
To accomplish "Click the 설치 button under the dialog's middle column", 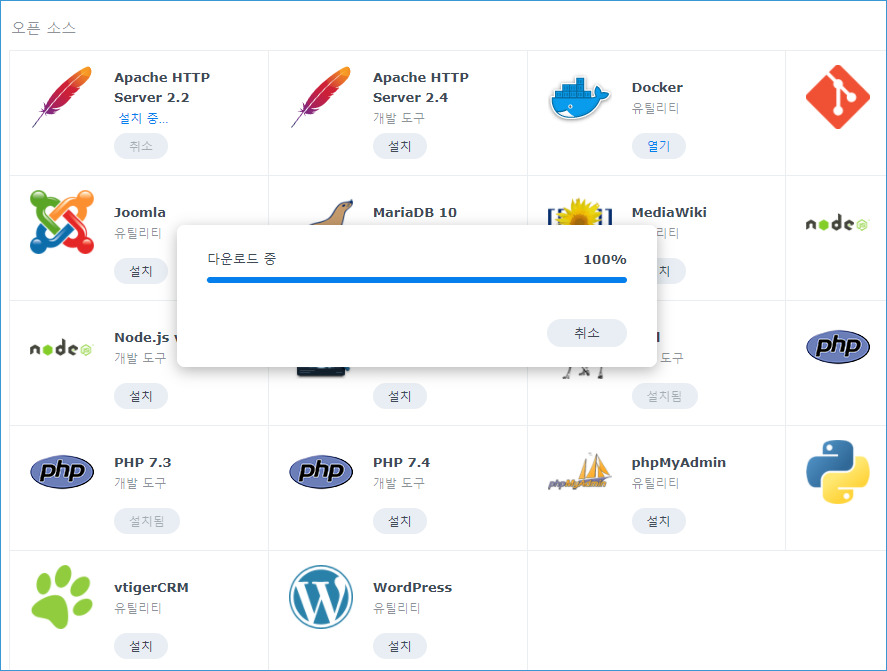I will [399, 396].
